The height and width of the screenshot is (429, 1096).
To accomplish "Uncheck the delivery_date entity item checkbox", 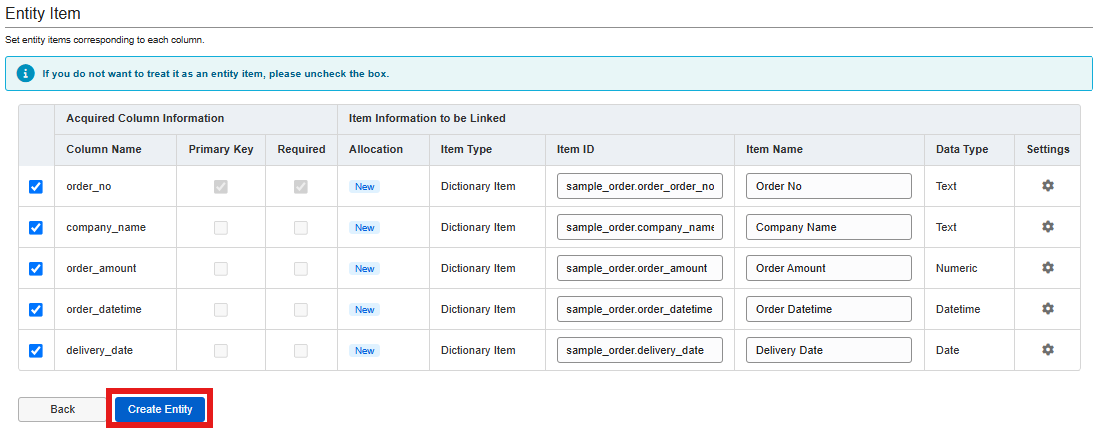I will click(36, 351).
